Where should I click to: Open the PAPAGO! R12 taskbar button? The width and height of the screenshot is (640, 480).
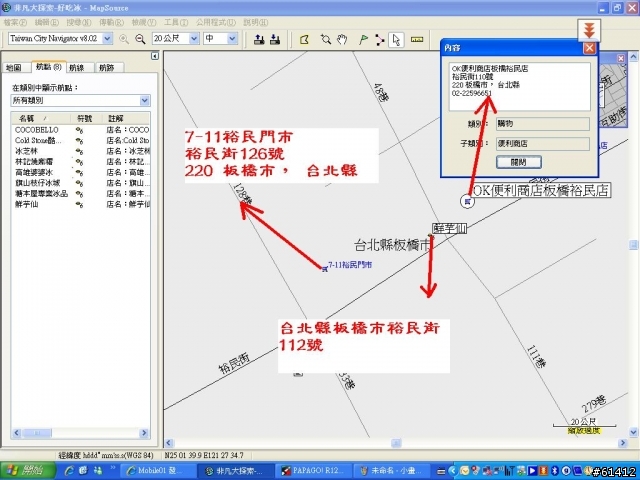(x=313, y=471)
